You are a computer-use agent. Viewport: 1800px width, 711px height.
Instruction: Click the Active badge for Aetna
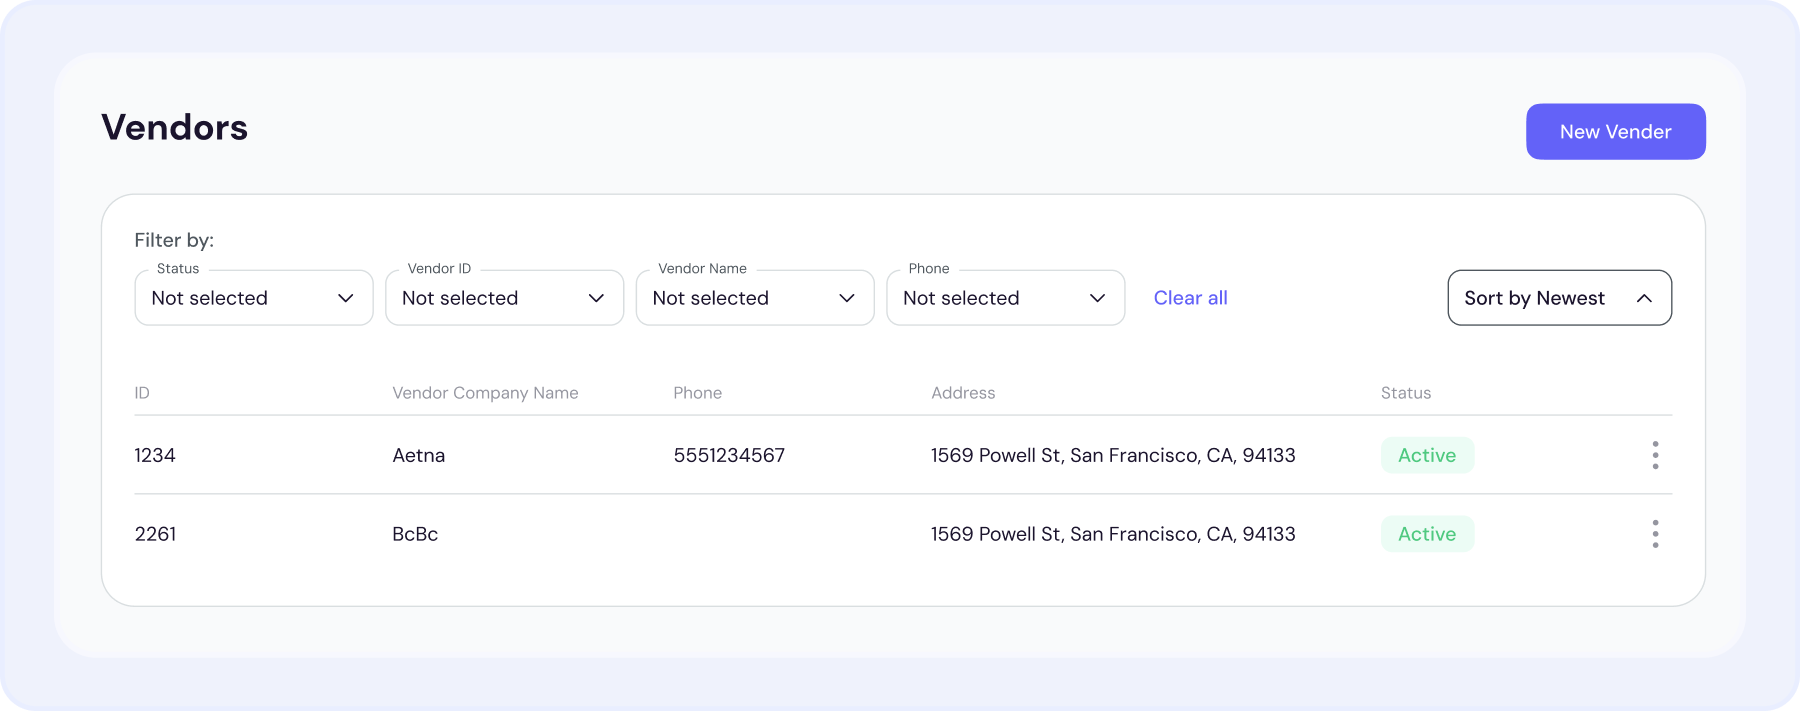coord(1427,455)
